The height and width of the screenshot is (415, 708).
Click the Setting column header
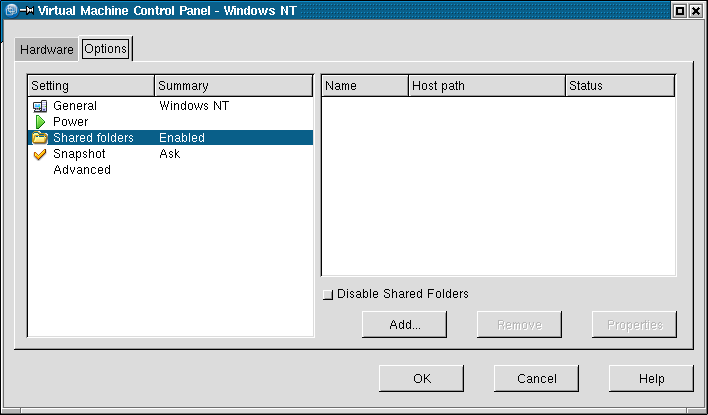click(x=91, y=86)
